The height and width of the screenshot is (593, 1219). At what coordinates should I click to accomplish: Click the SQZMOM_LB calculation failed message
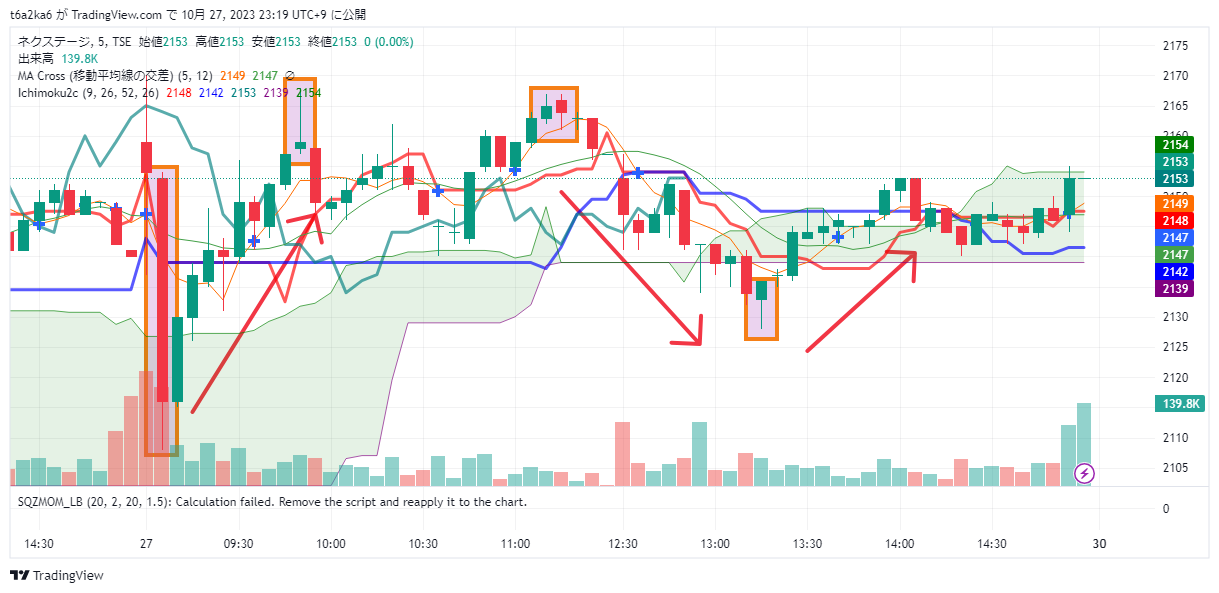click(272, 501)
